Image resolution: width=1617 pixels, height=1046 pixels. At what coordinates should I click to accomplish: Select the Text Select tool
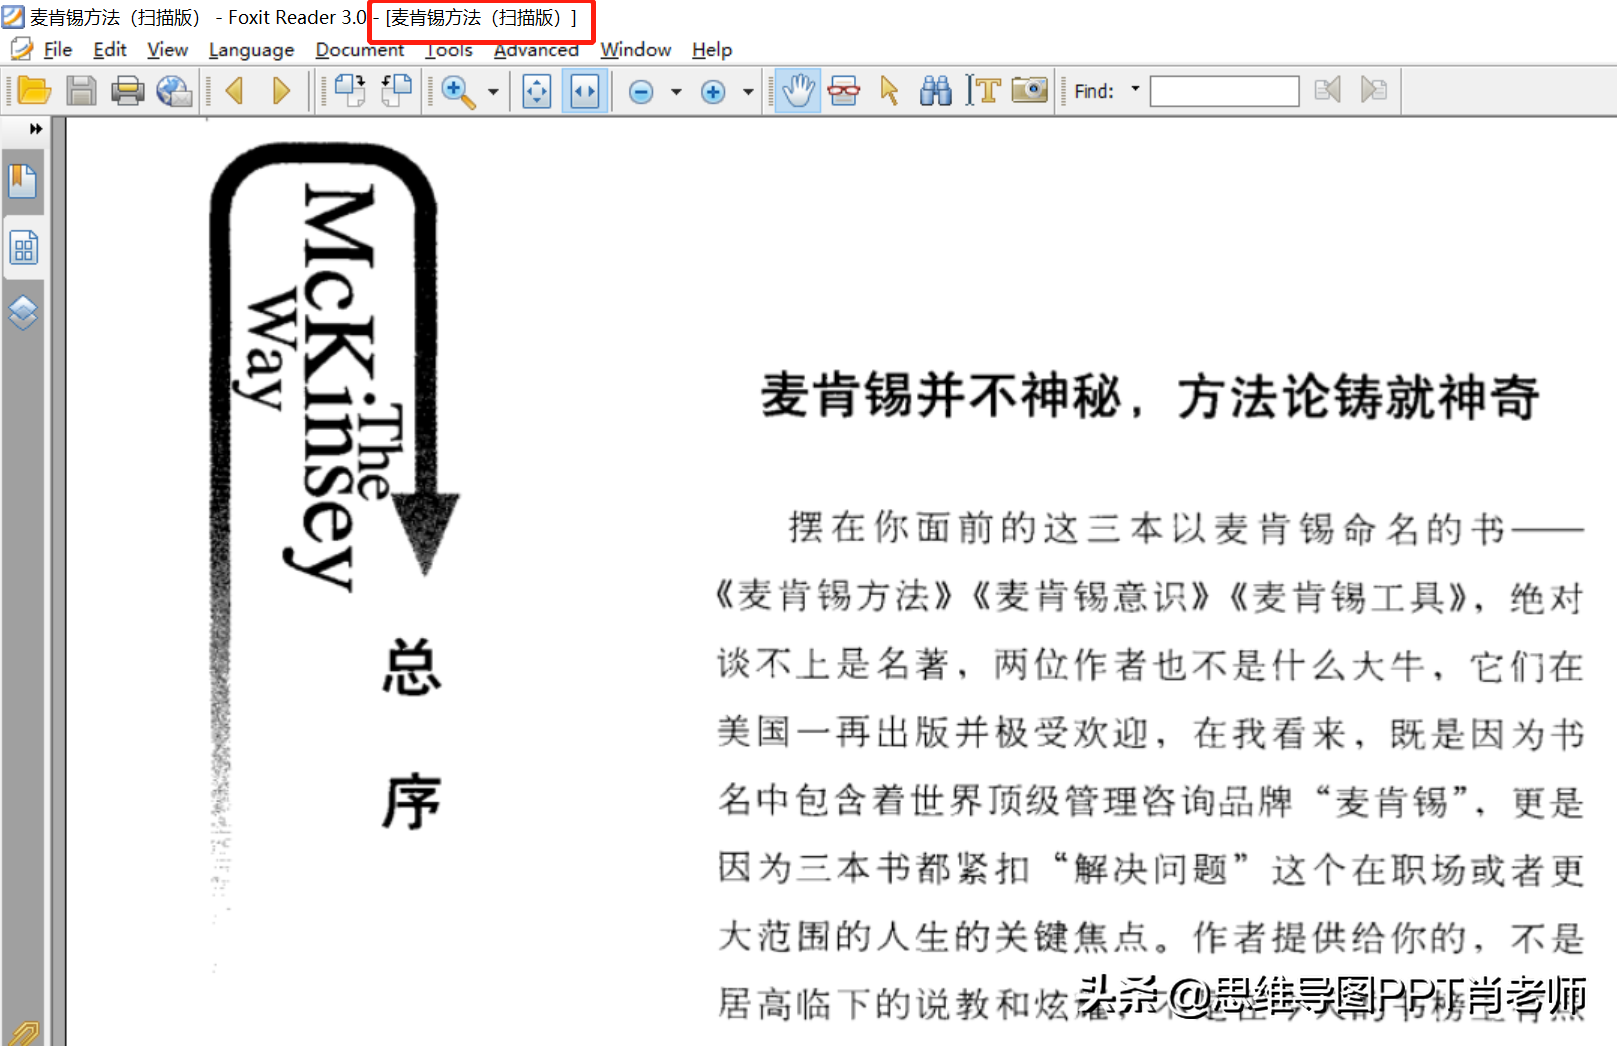click(983, 91)
